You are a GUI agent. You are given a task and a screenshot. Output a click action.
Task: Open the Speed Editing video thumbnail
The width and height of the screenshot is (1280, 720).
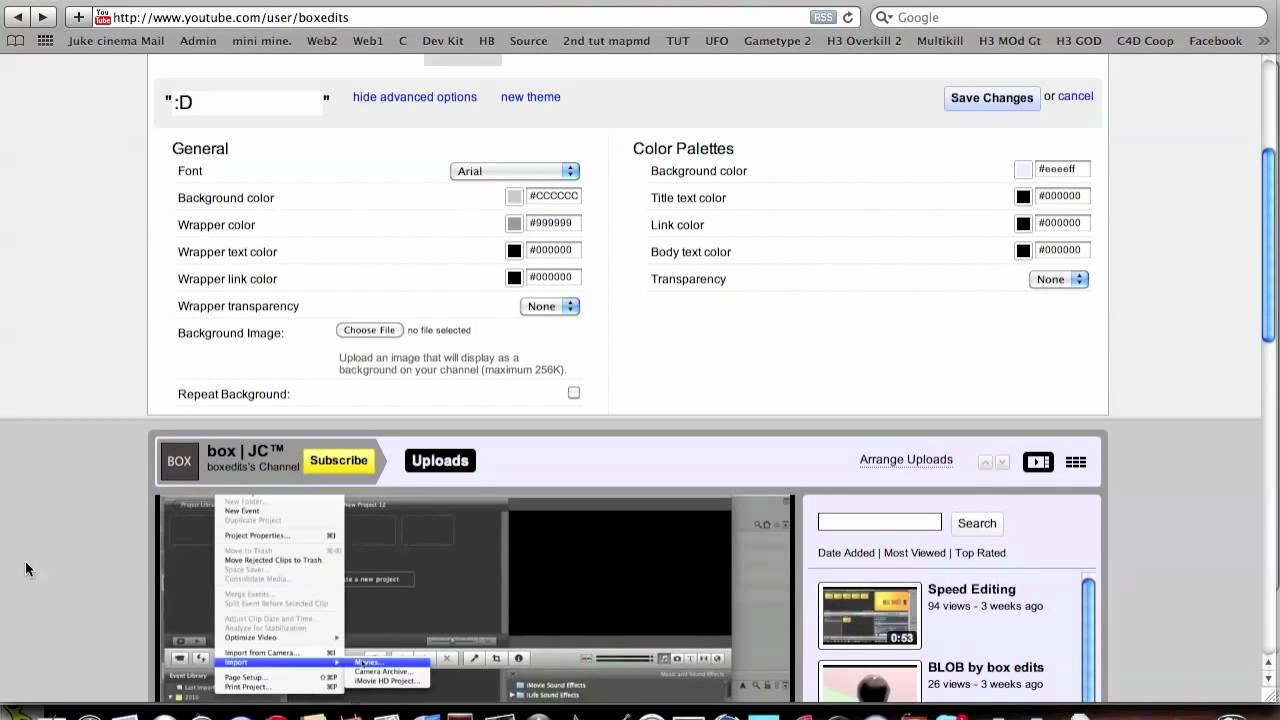pos(870,616)
